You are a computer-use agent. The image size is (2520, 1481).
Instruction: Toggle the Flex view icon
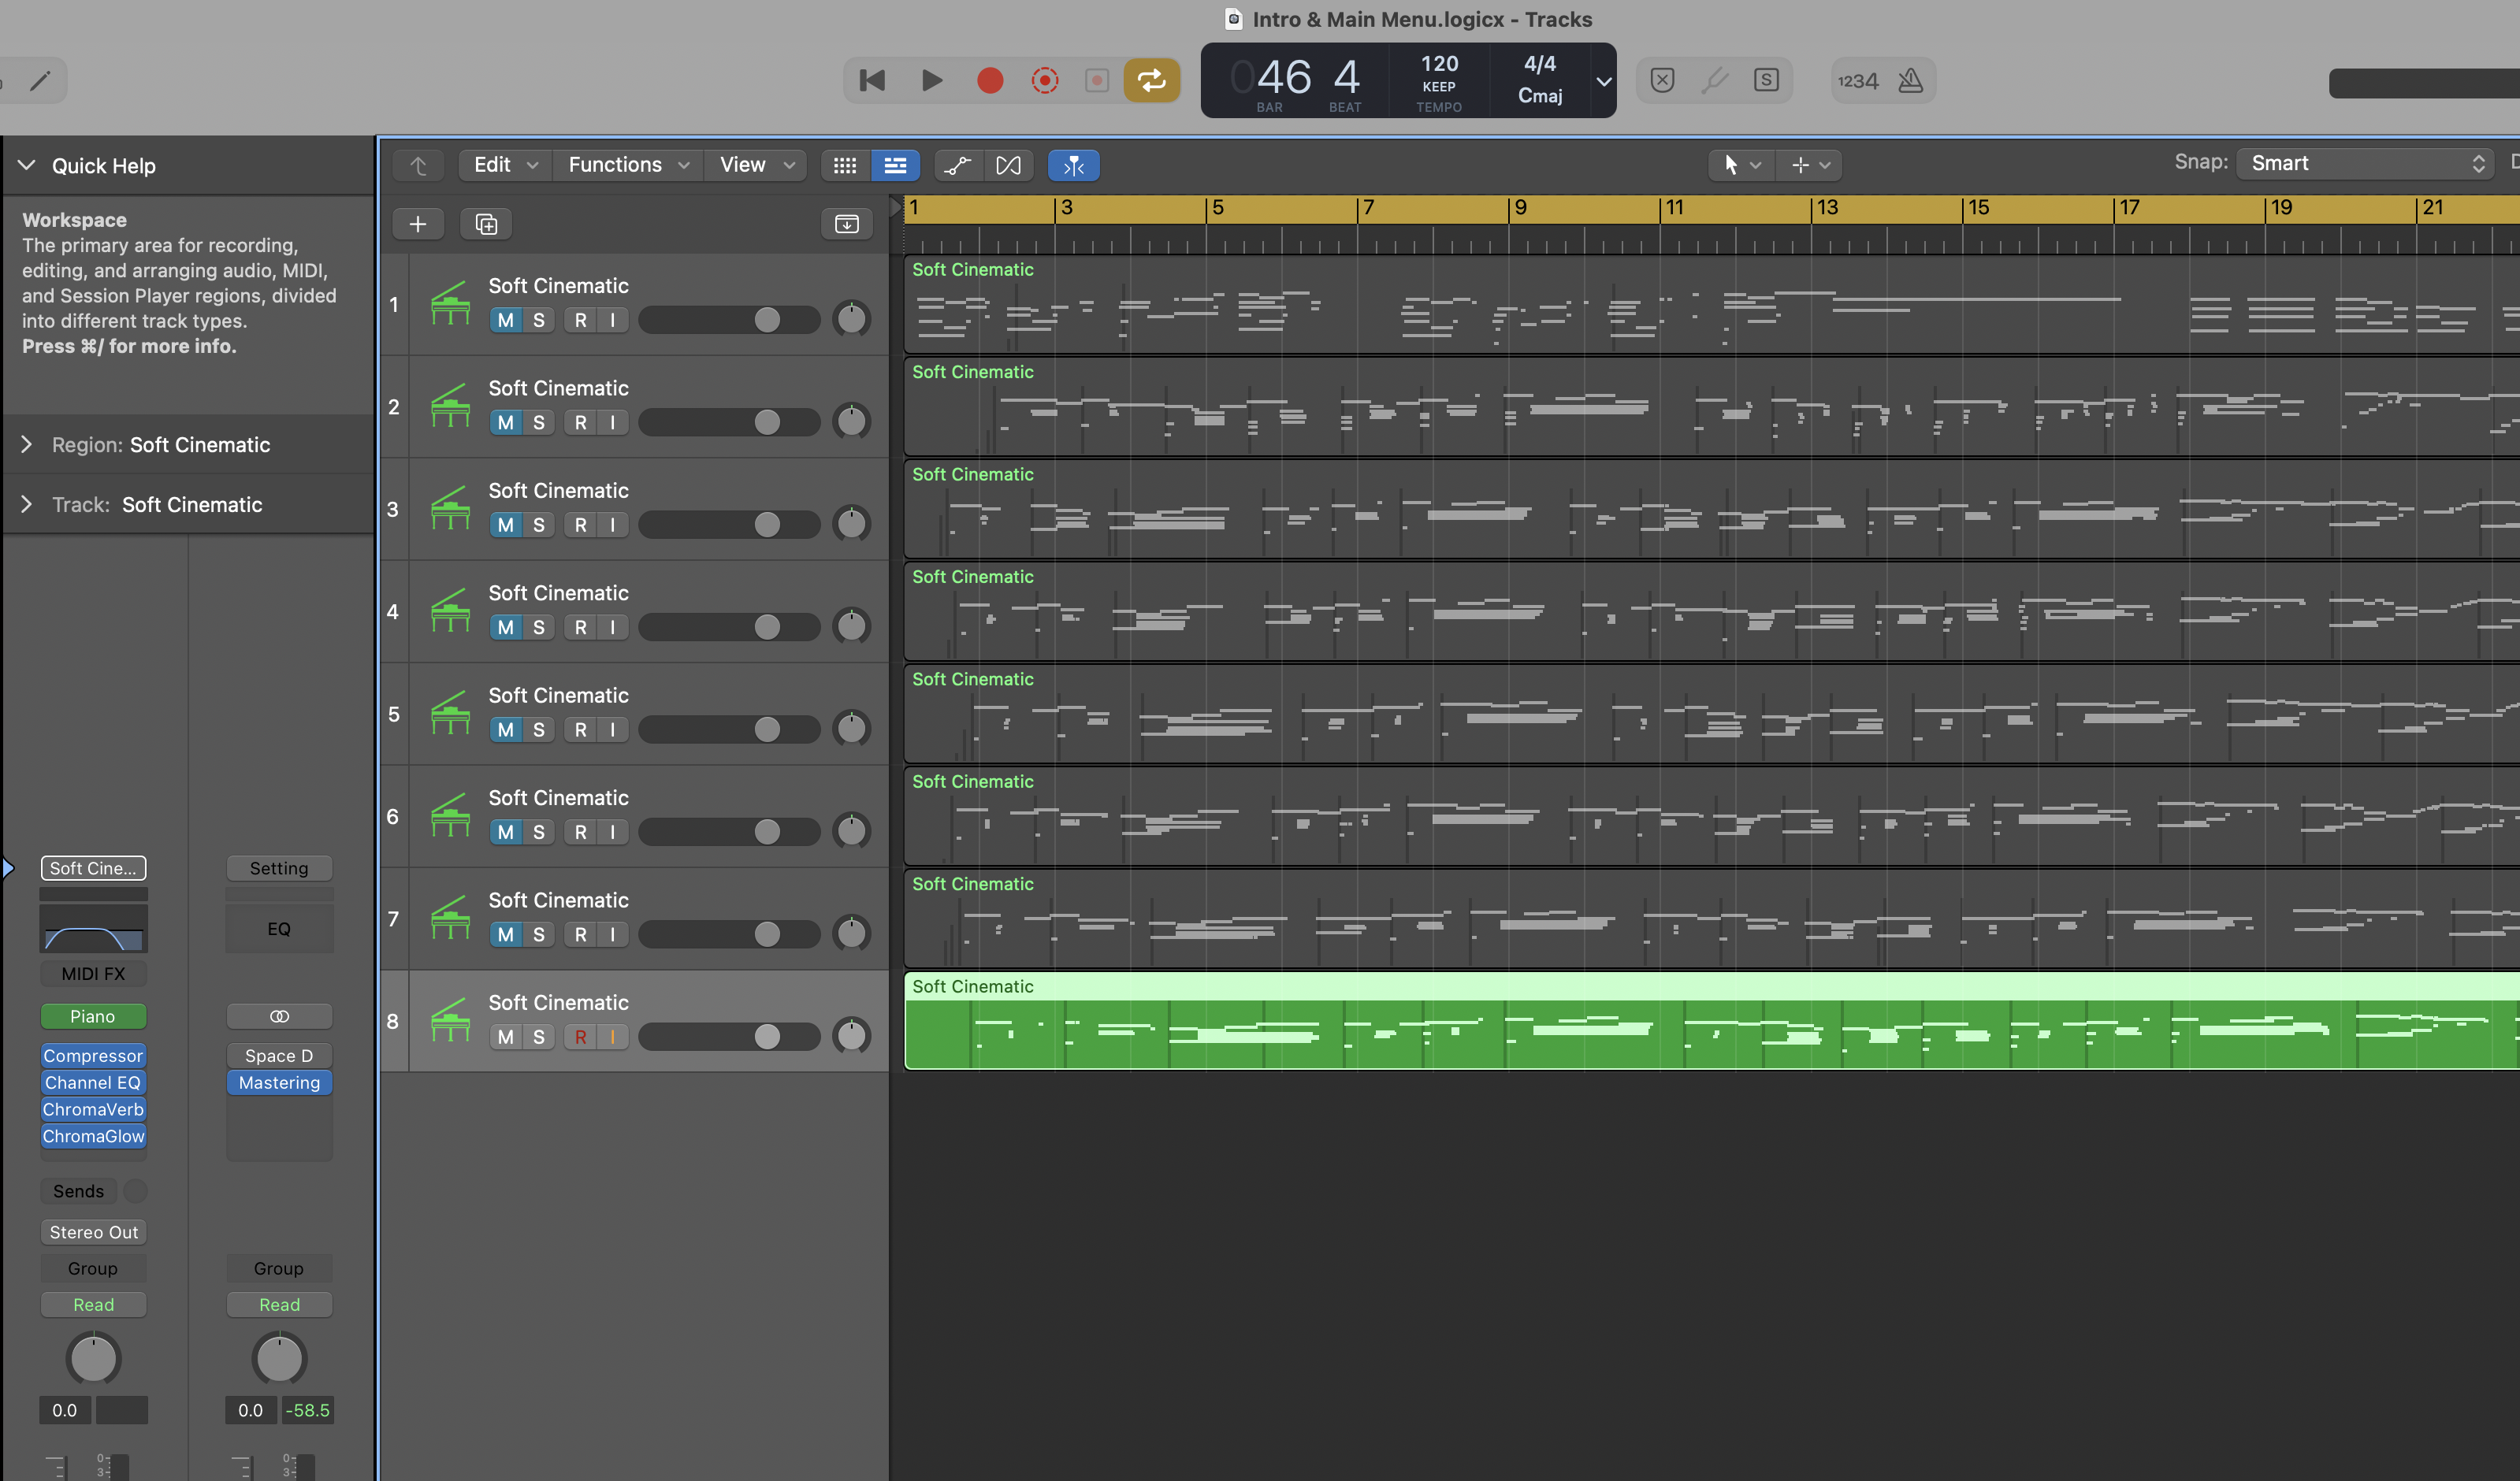pos(1009,165)
